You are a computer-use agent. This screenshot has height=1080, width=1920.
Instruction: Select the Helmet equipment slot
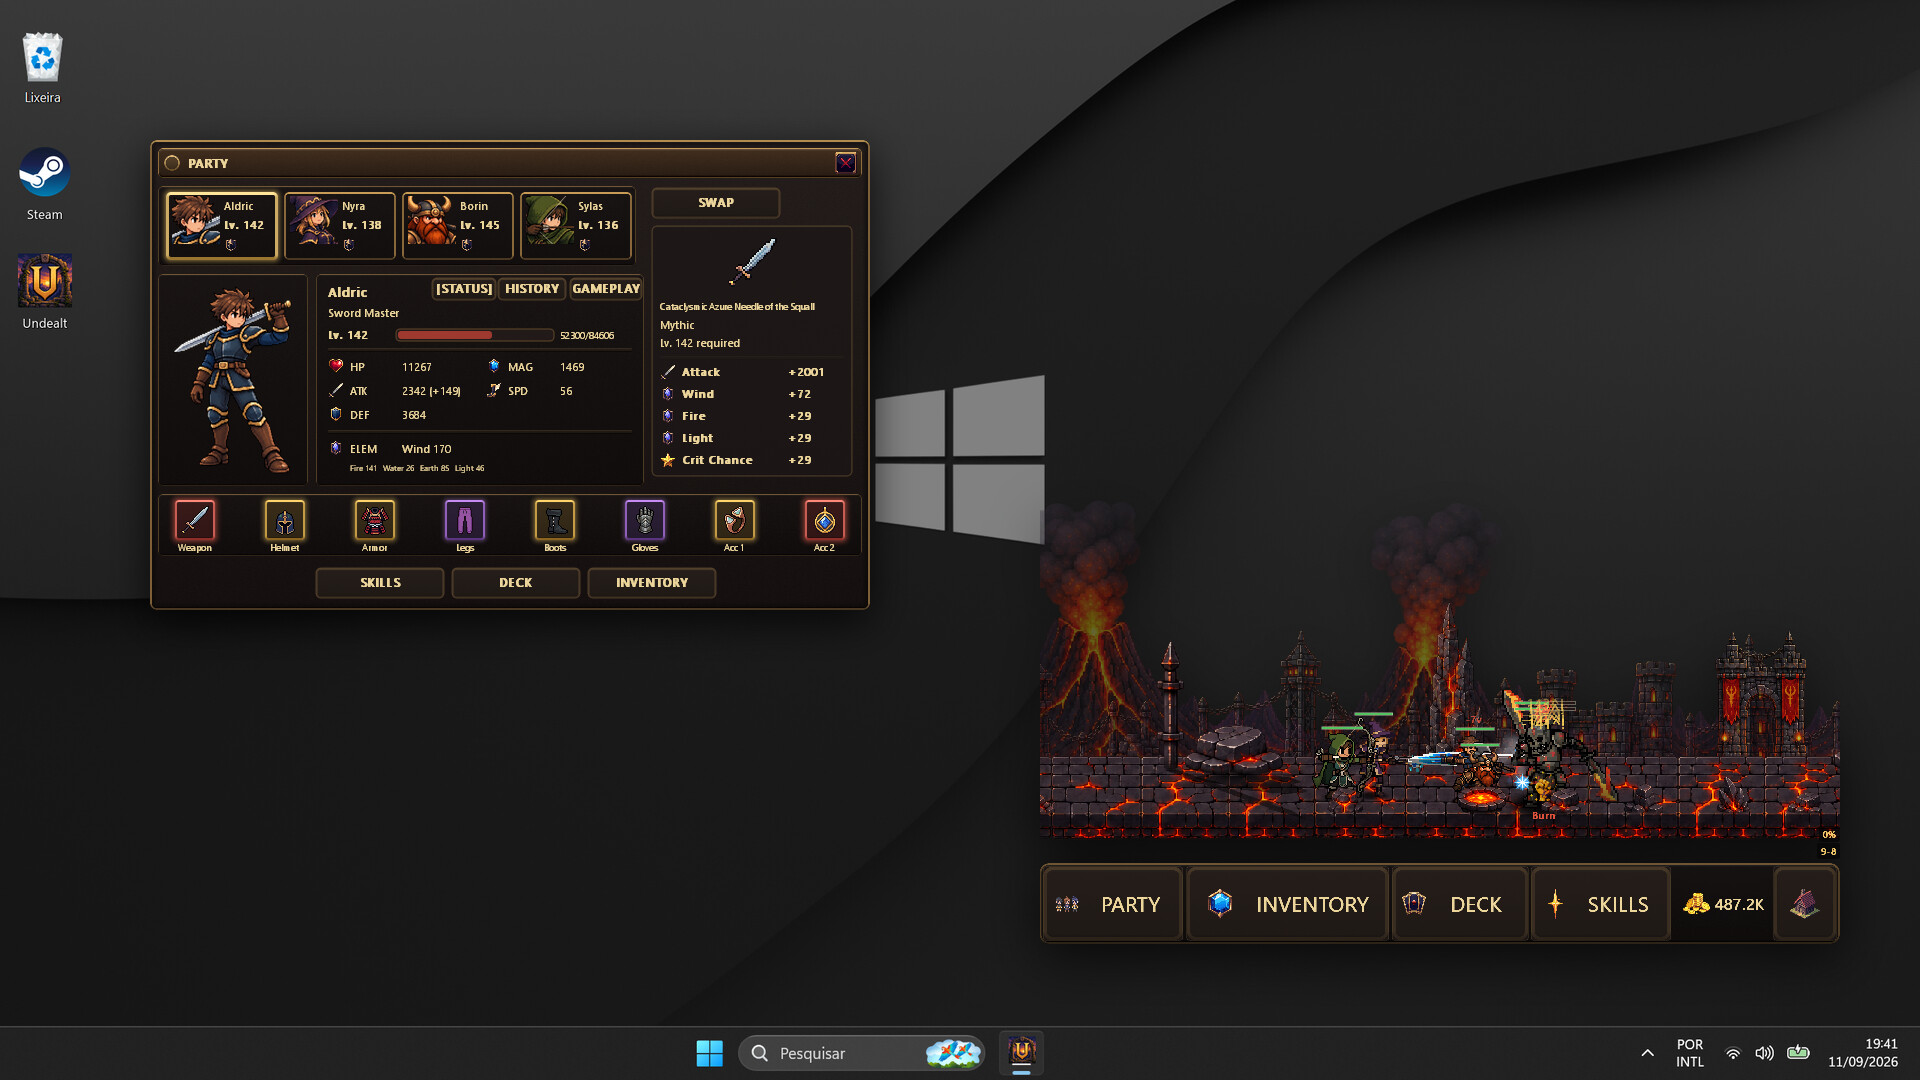(x=285, y=521)
